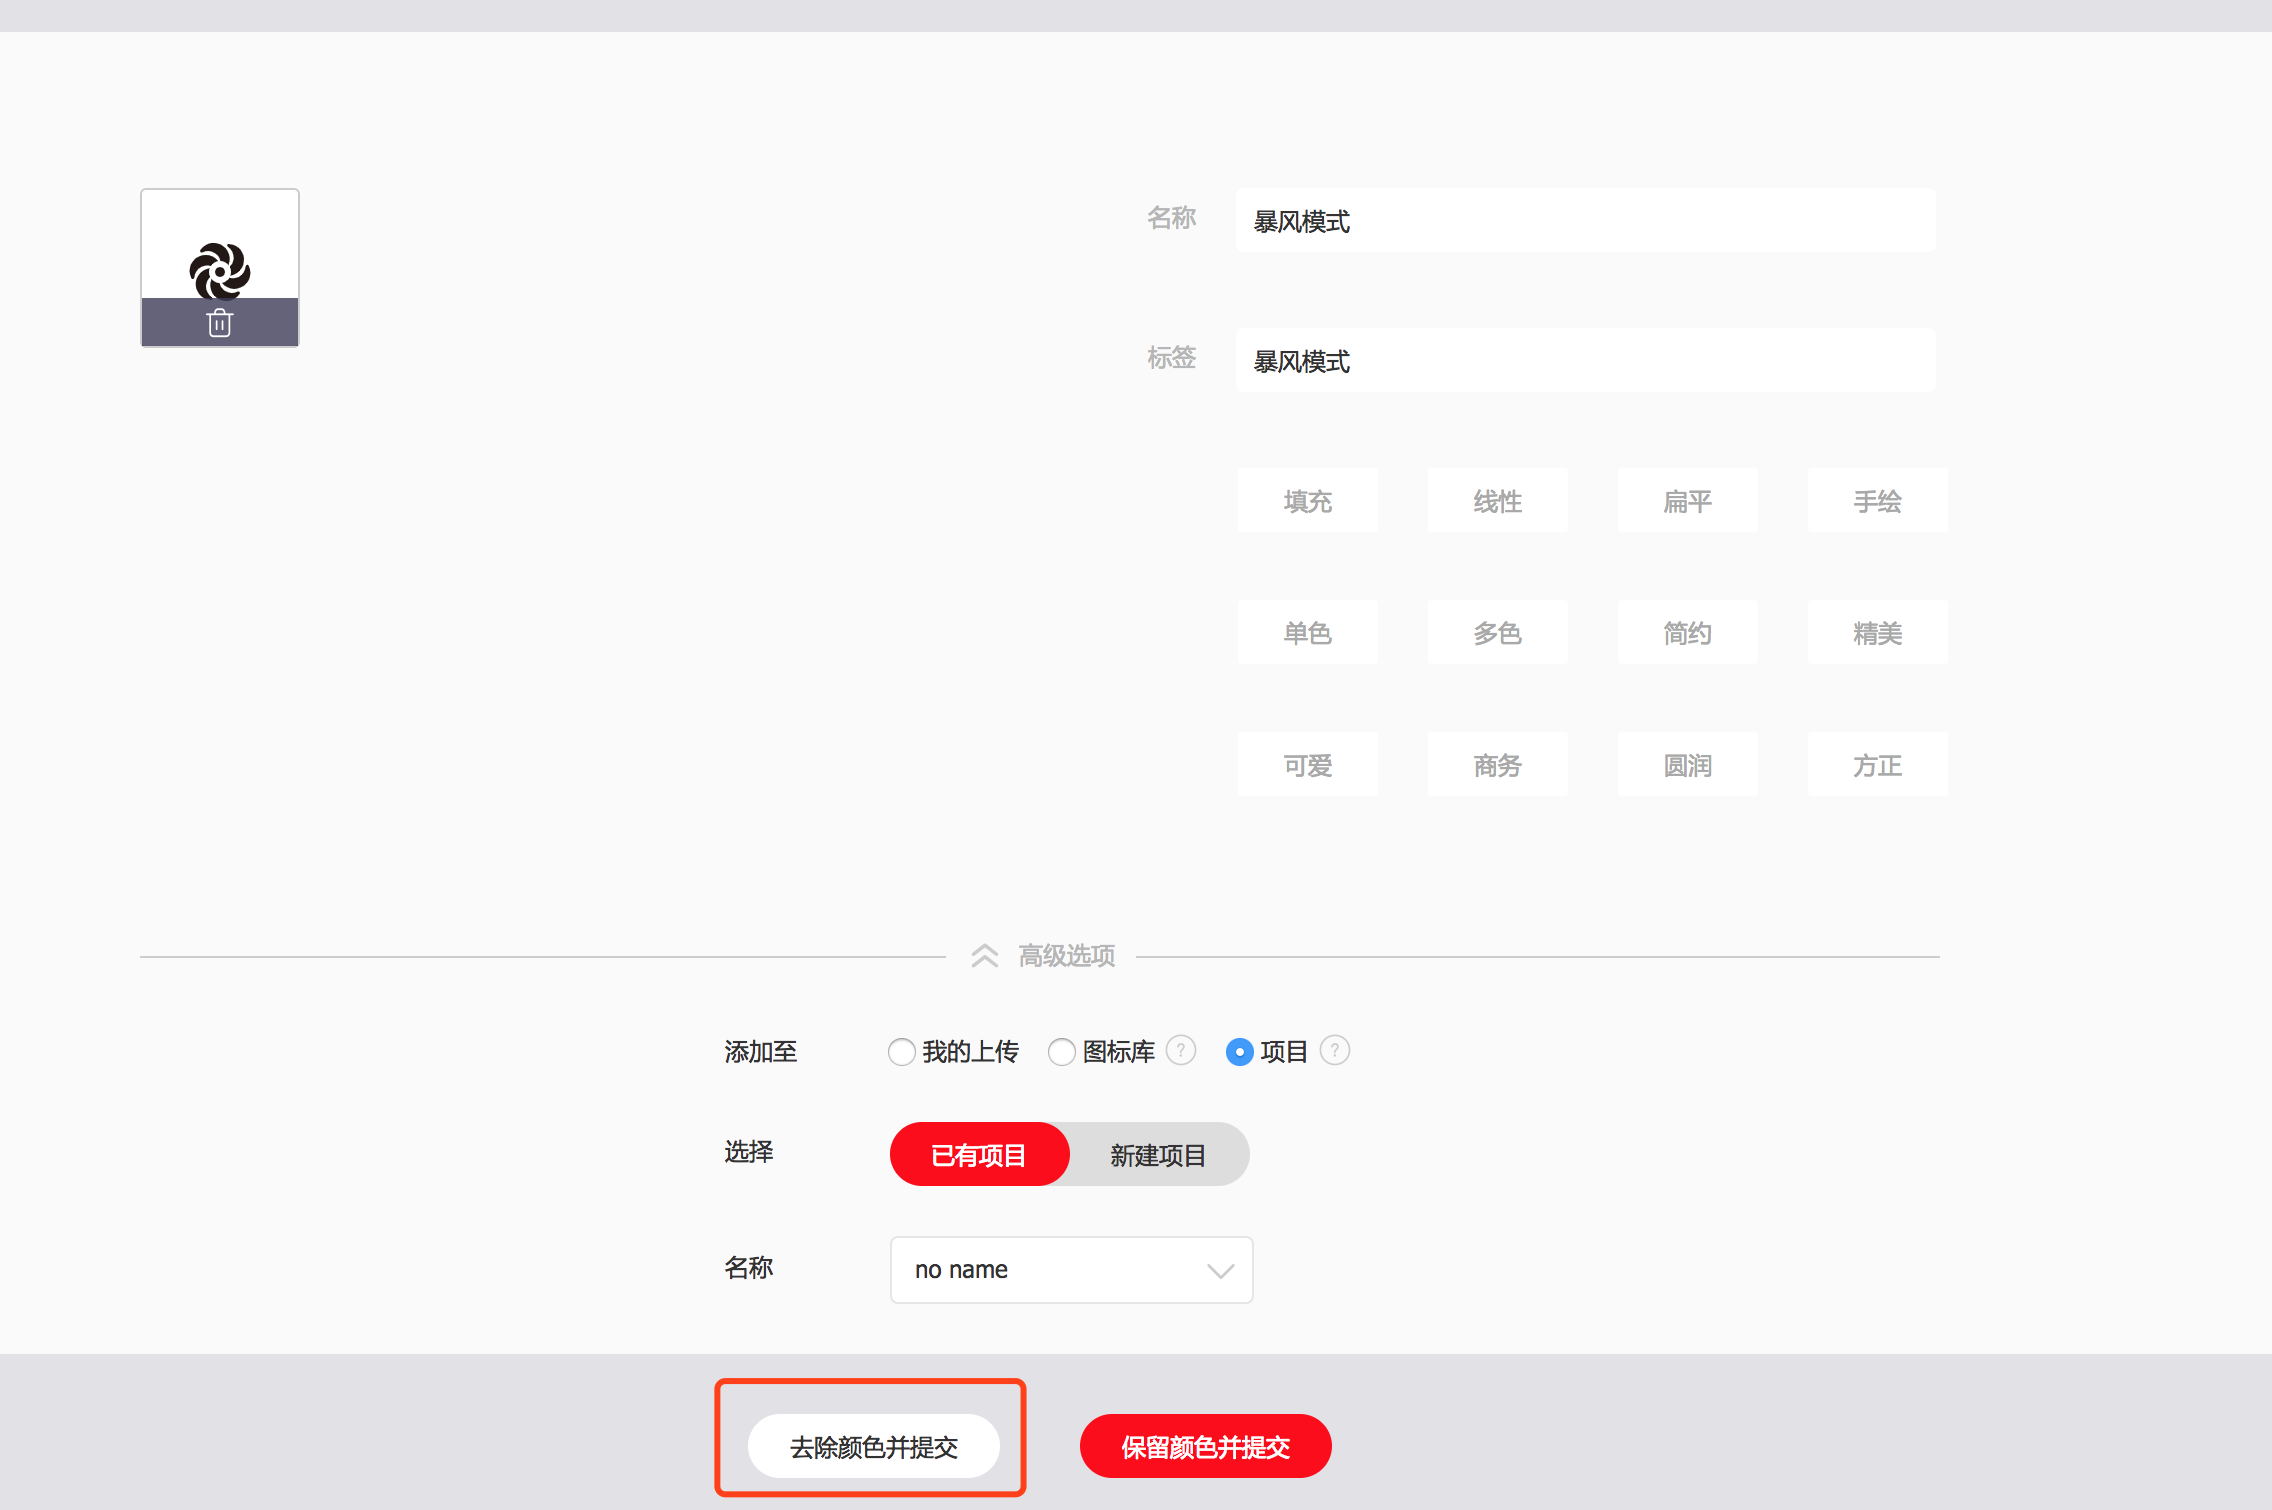The image size is (2272, 1510).
Task: Choose the 线性 style tag
Action: pyautogui.click(x=1497, y=501)
